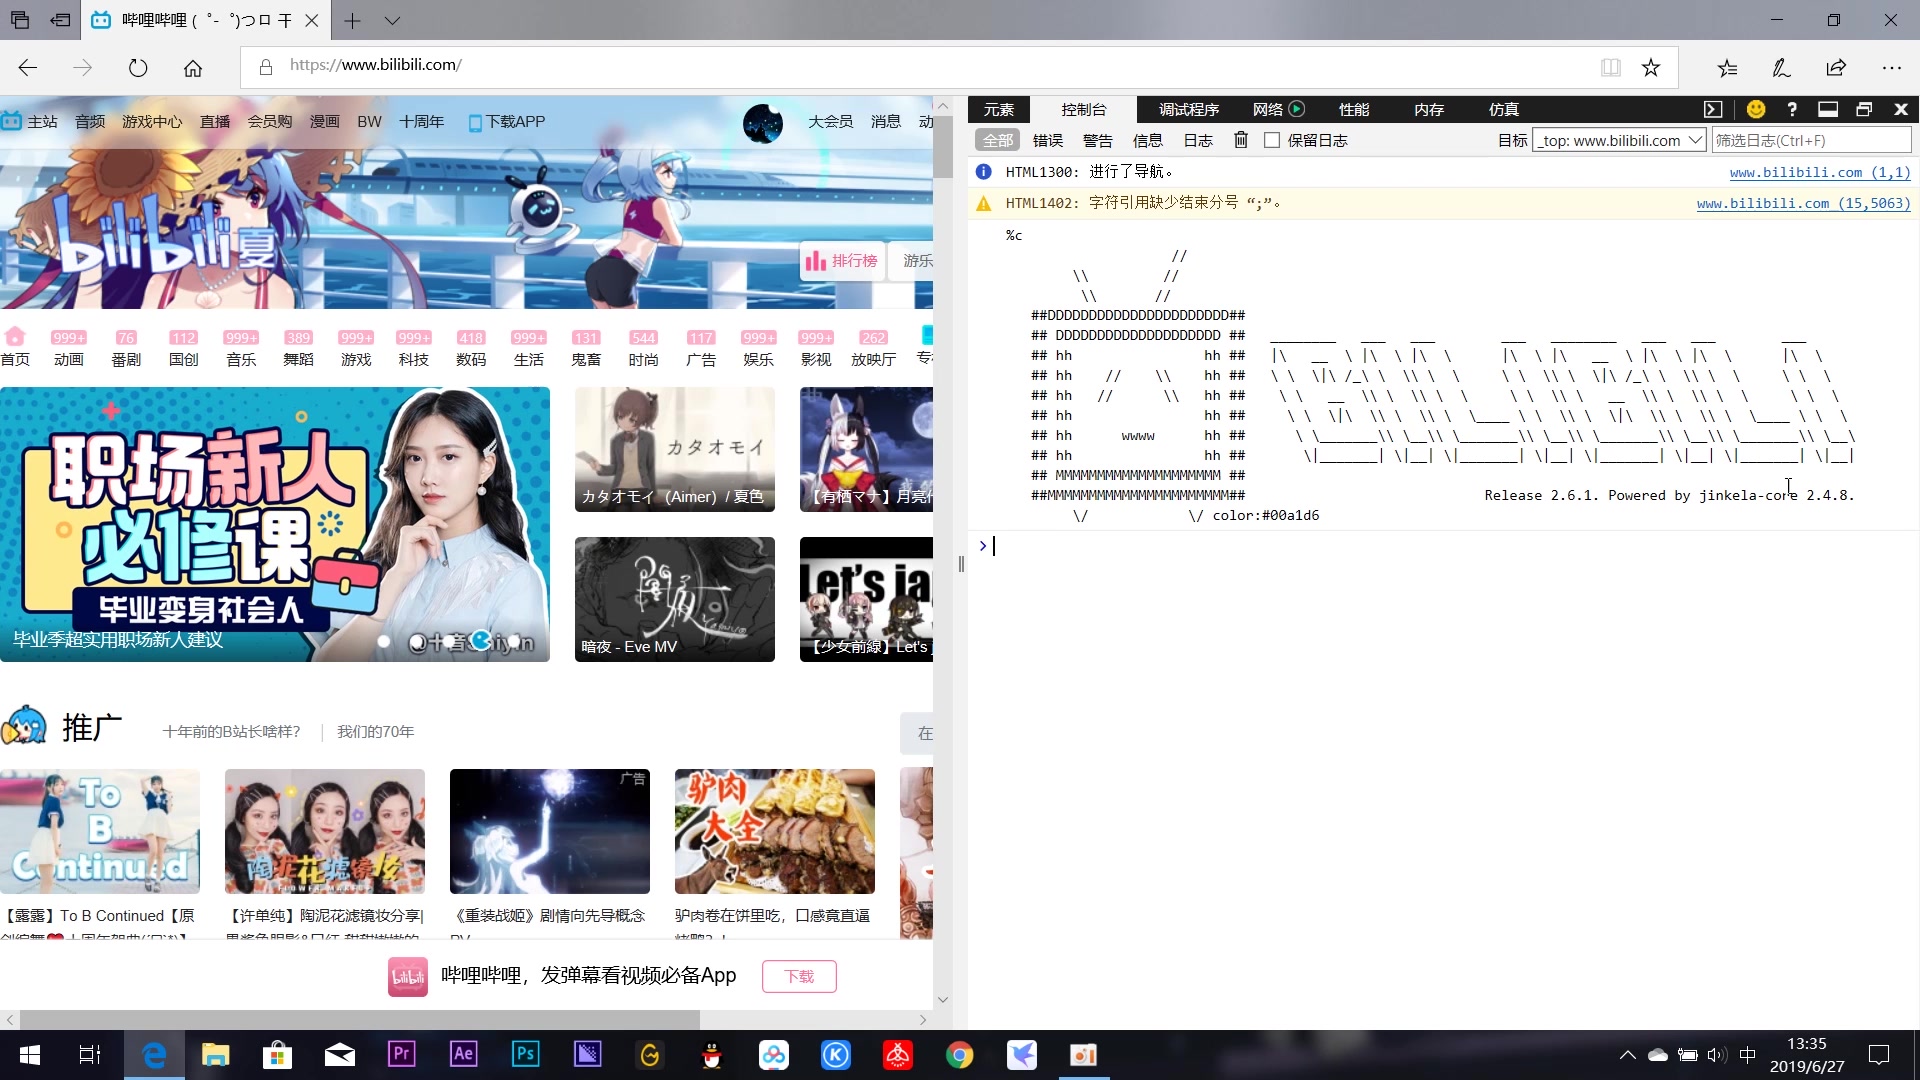Click the browser back arrow

(28, 68)
